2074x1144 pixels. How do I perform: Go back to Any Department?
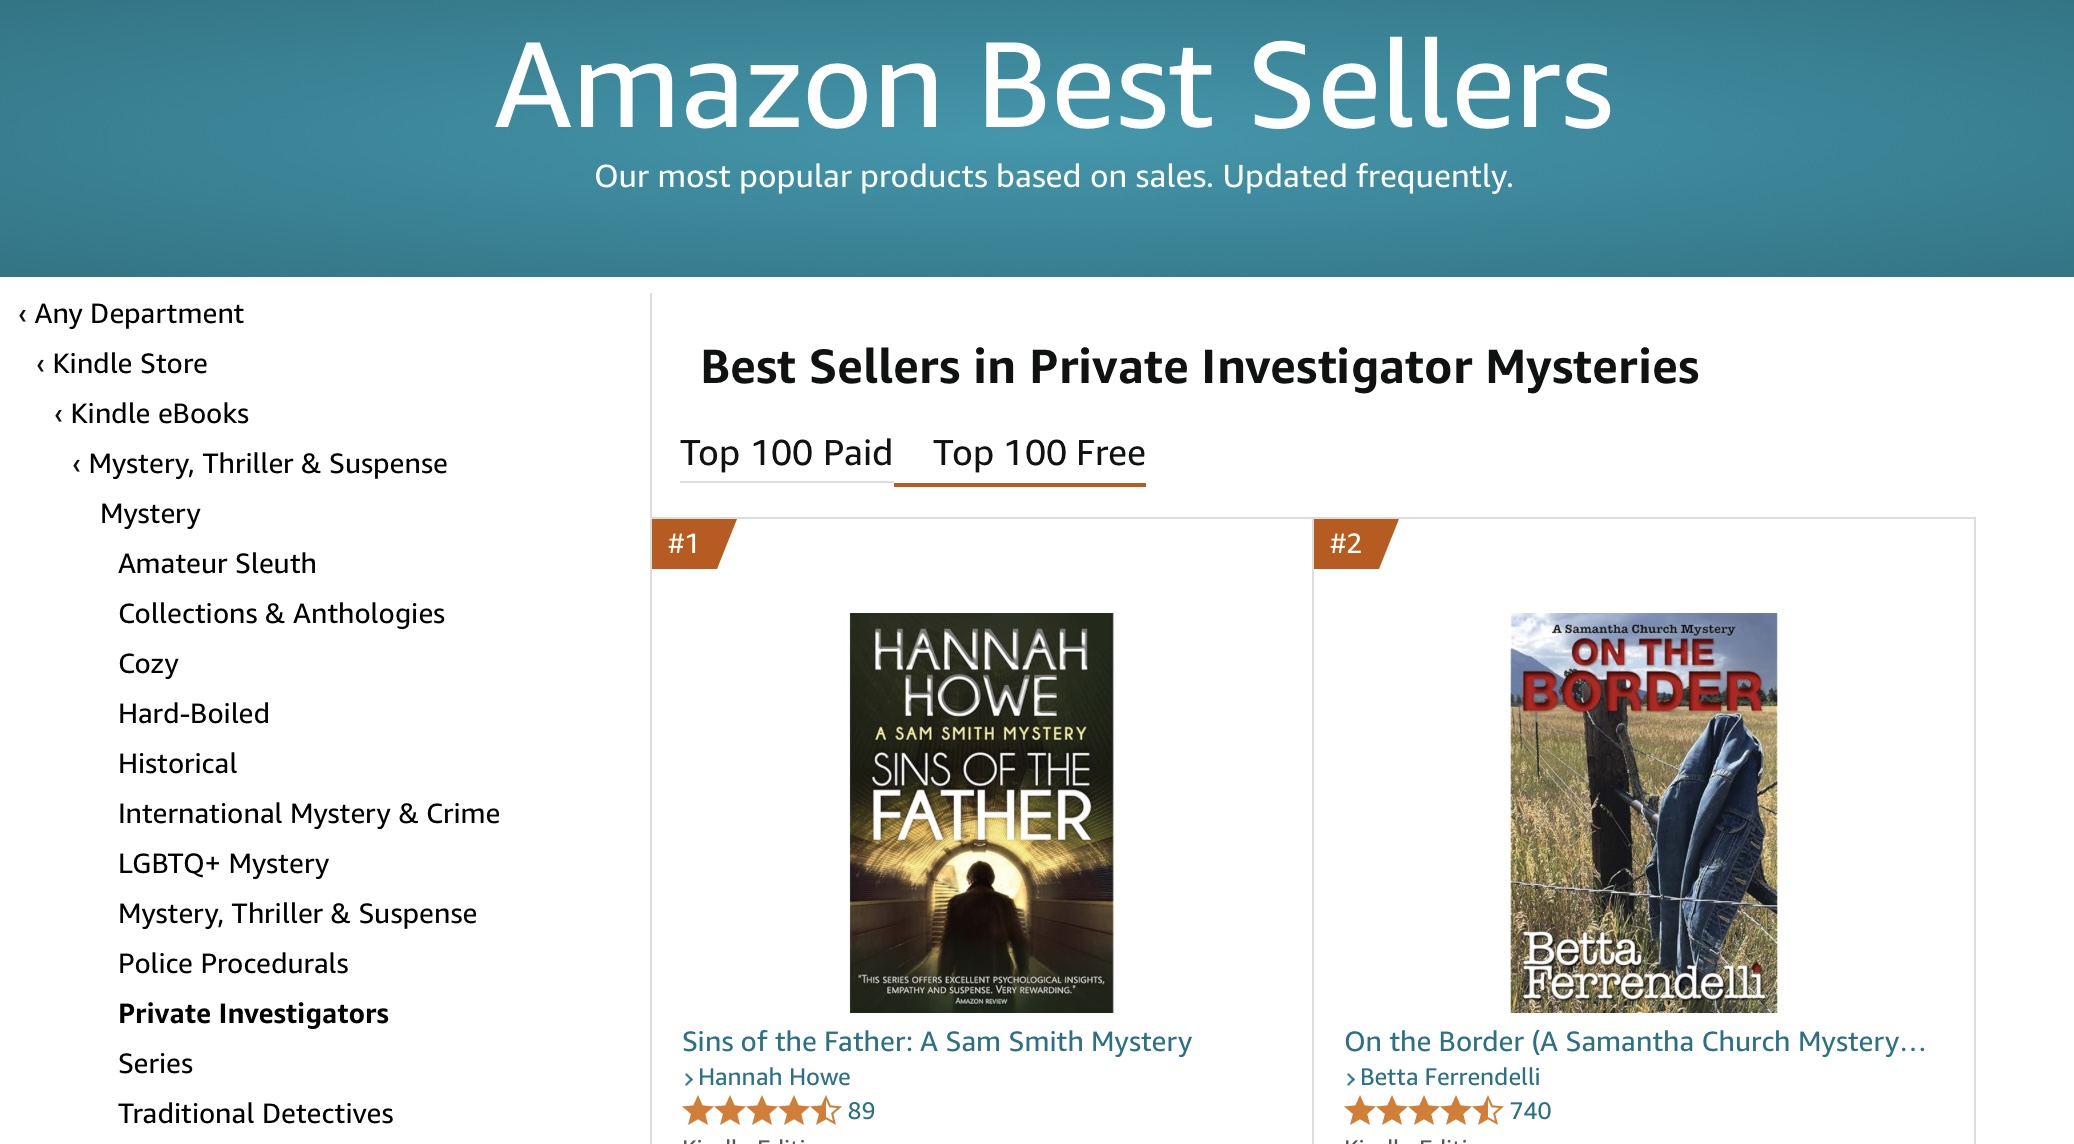pos(139,314)
